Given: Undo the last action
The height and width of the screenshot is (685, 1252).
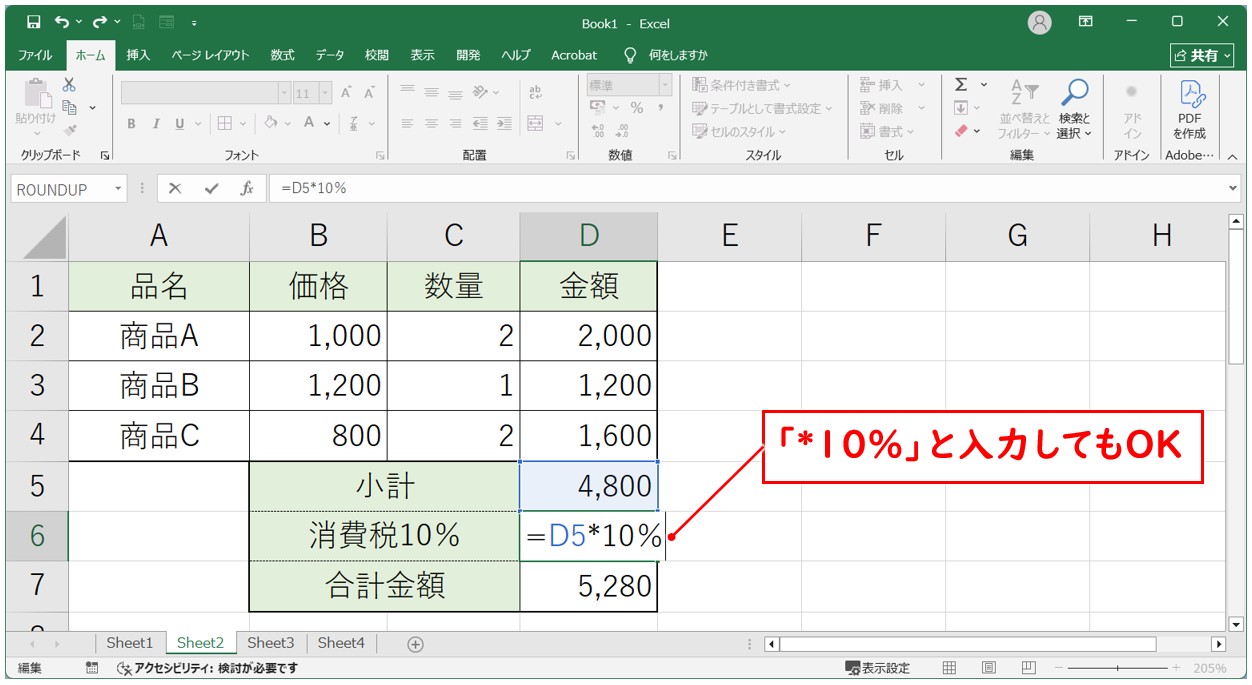Looking at the screenshot, I should coord(62,22).
